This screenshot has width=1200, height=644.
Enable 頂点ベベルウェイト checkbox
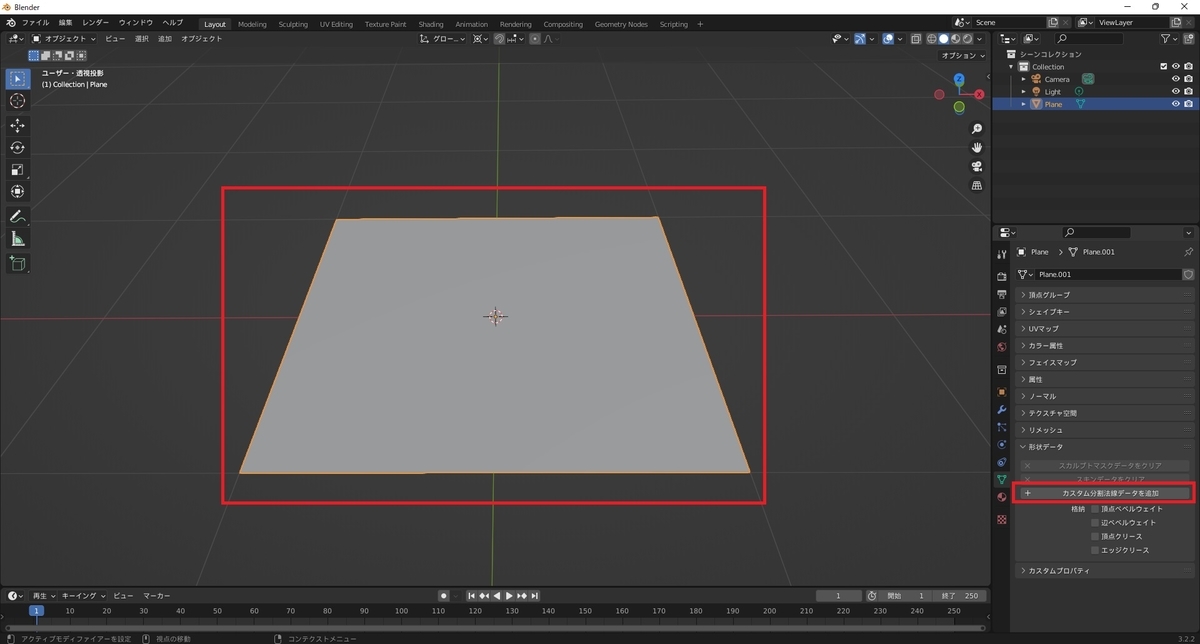click(x=1095, y=509)
